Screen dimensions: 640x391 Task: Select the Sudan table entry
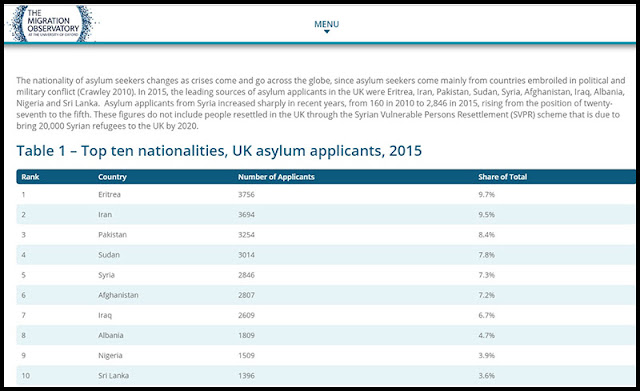click(109, 255)
